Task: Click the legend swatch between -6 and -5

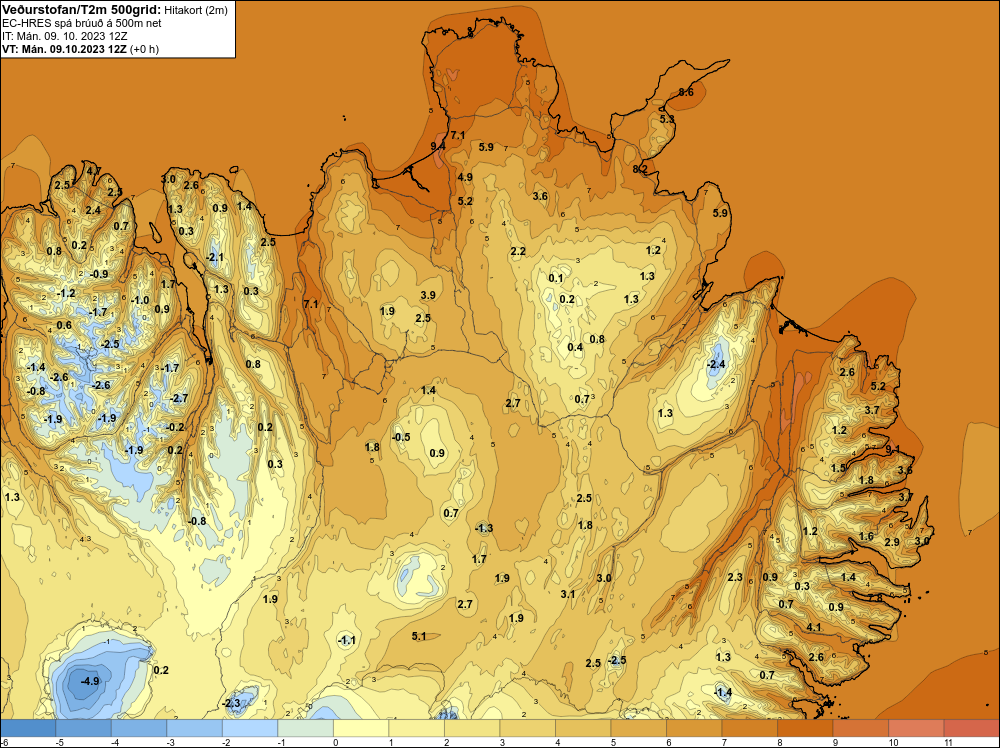Action: pos(28,728)
